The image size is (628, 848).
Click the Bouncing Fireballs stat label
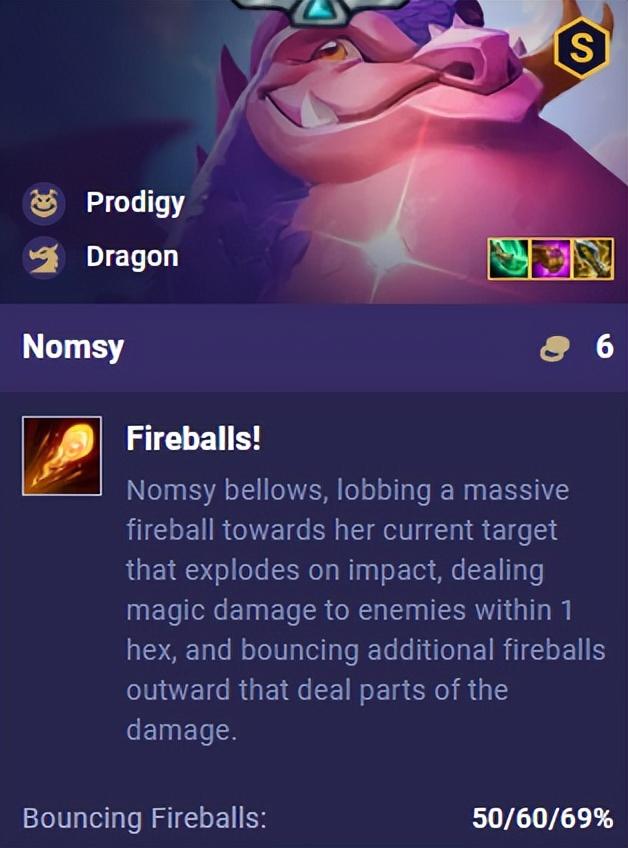(145, 818)
